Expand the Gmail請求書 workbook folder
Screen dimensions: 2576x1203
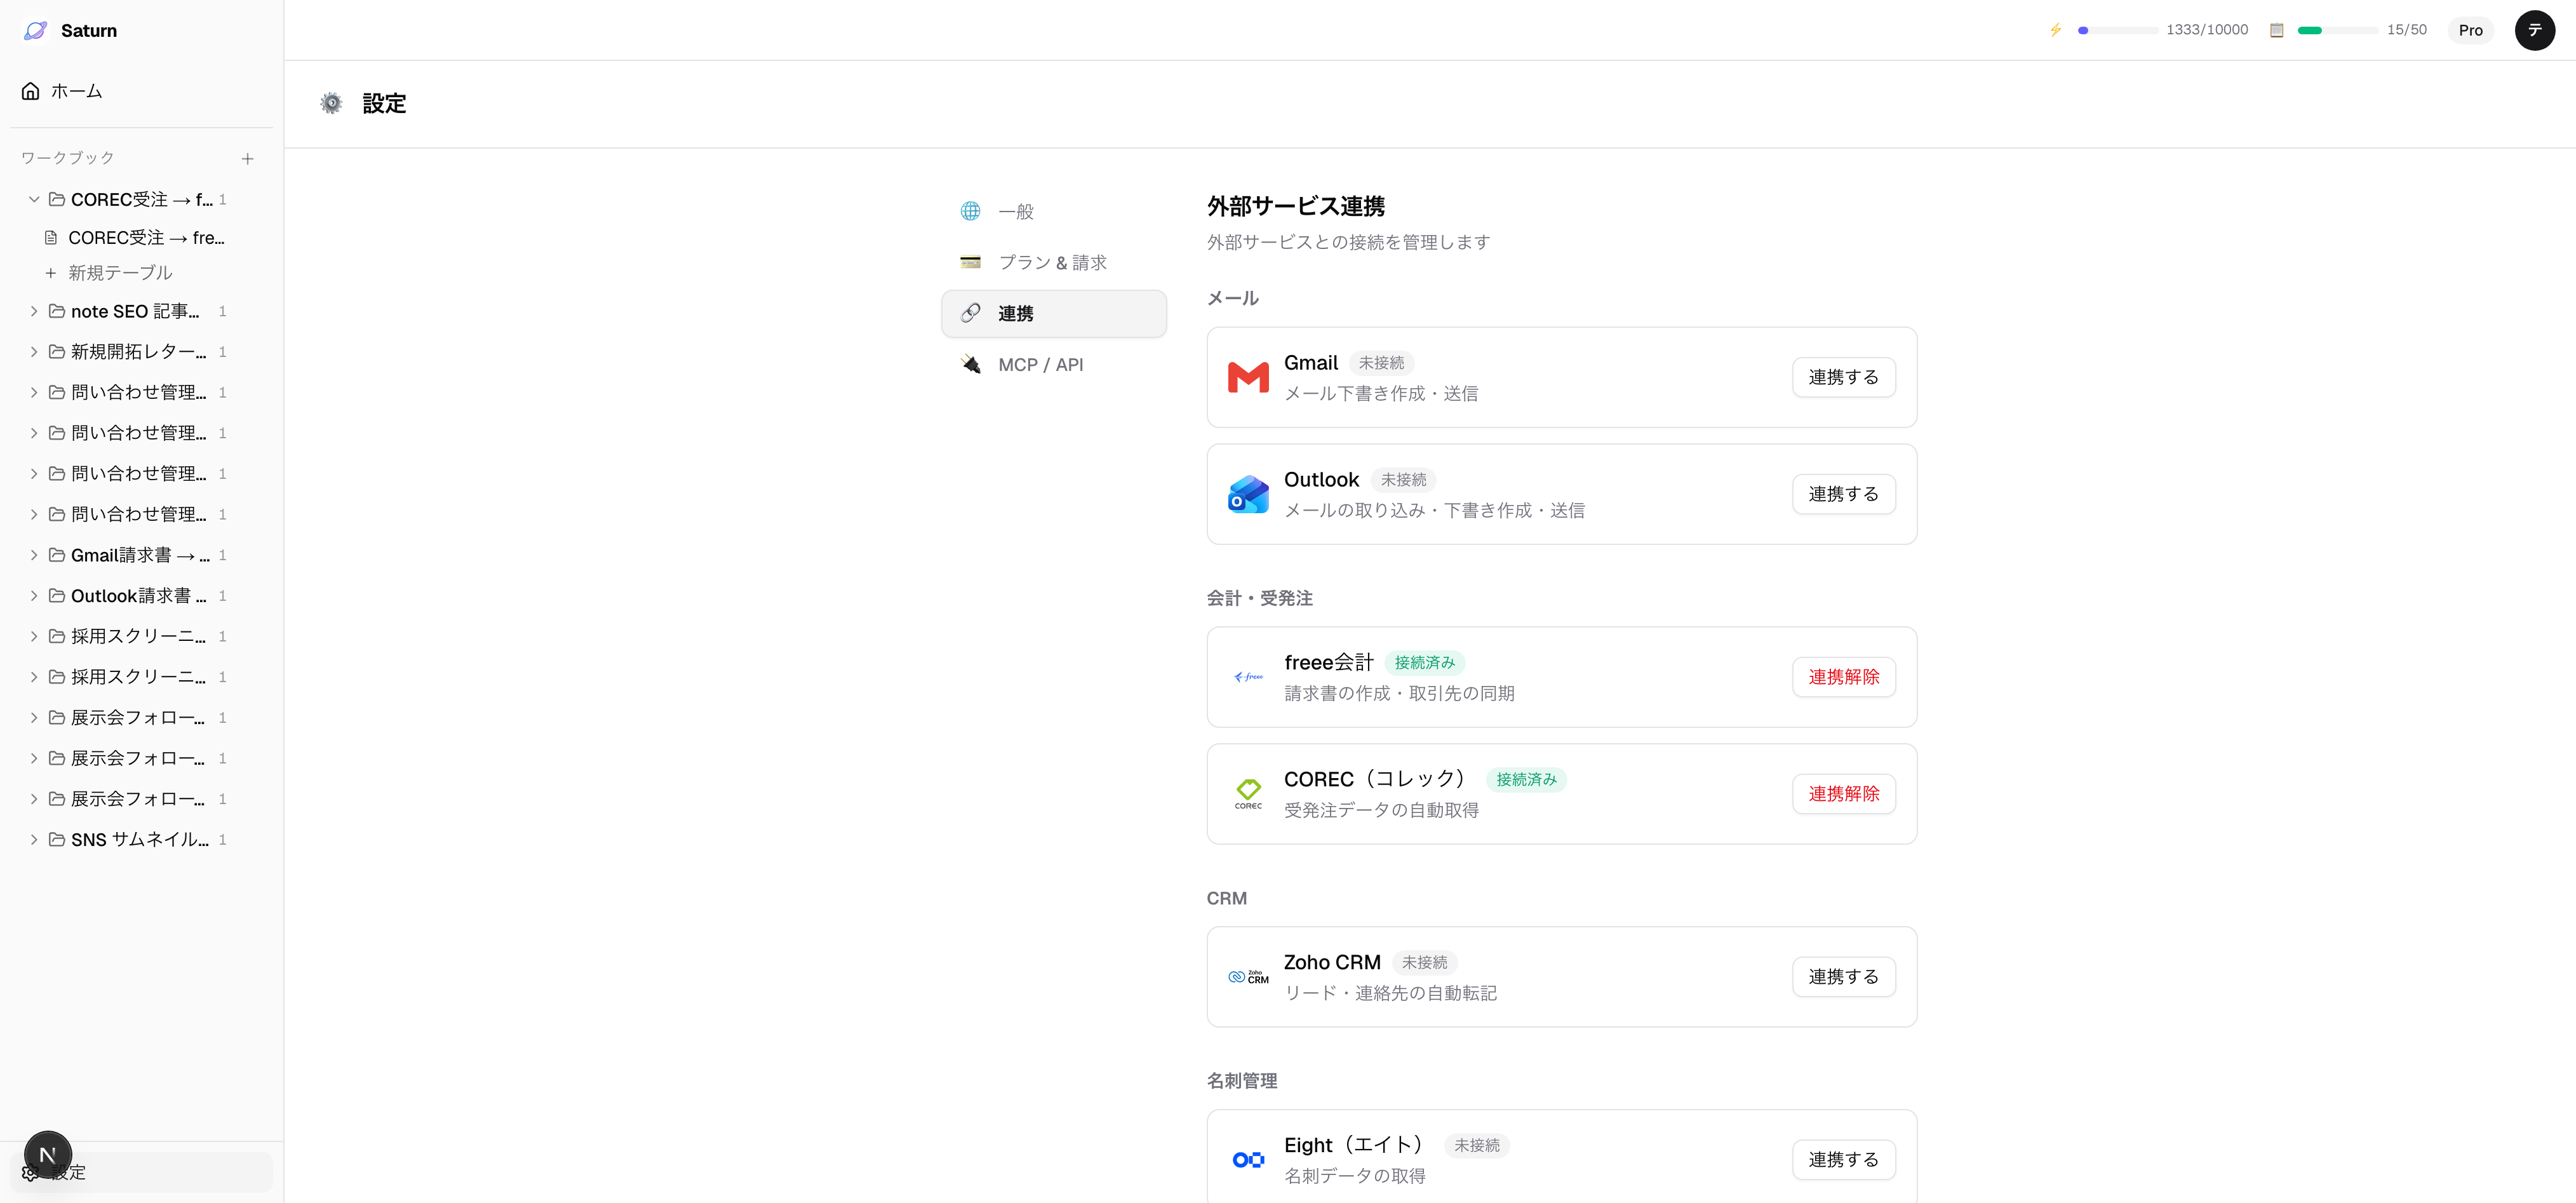coord(34,555)
